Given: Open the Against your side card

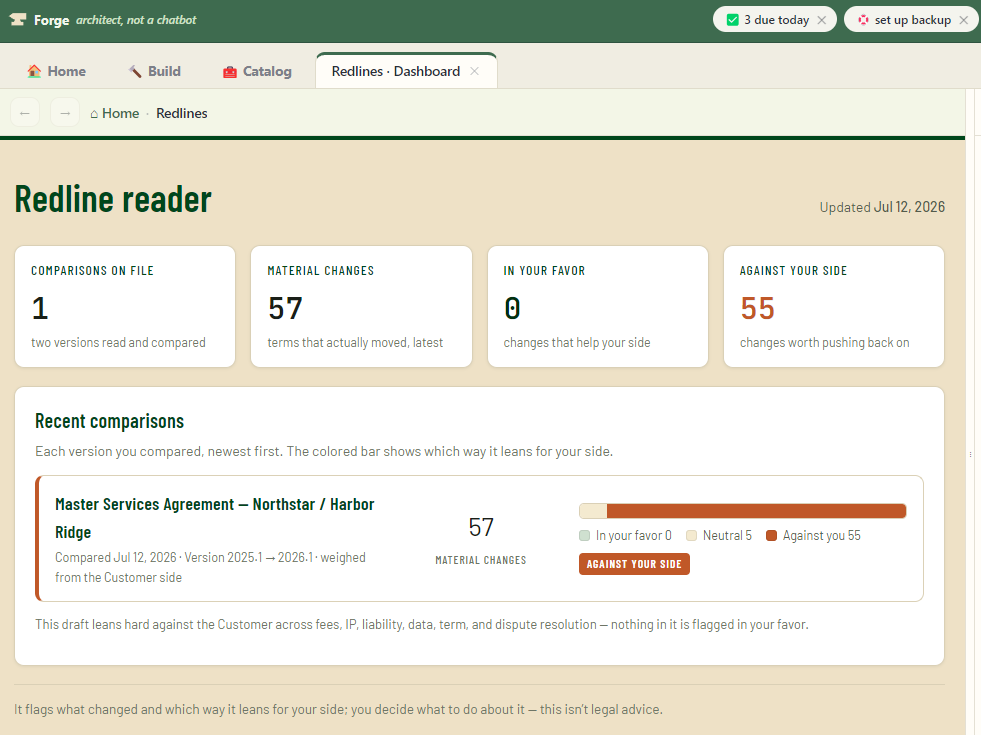Looking at the screenshot, I should pos(833,307).
